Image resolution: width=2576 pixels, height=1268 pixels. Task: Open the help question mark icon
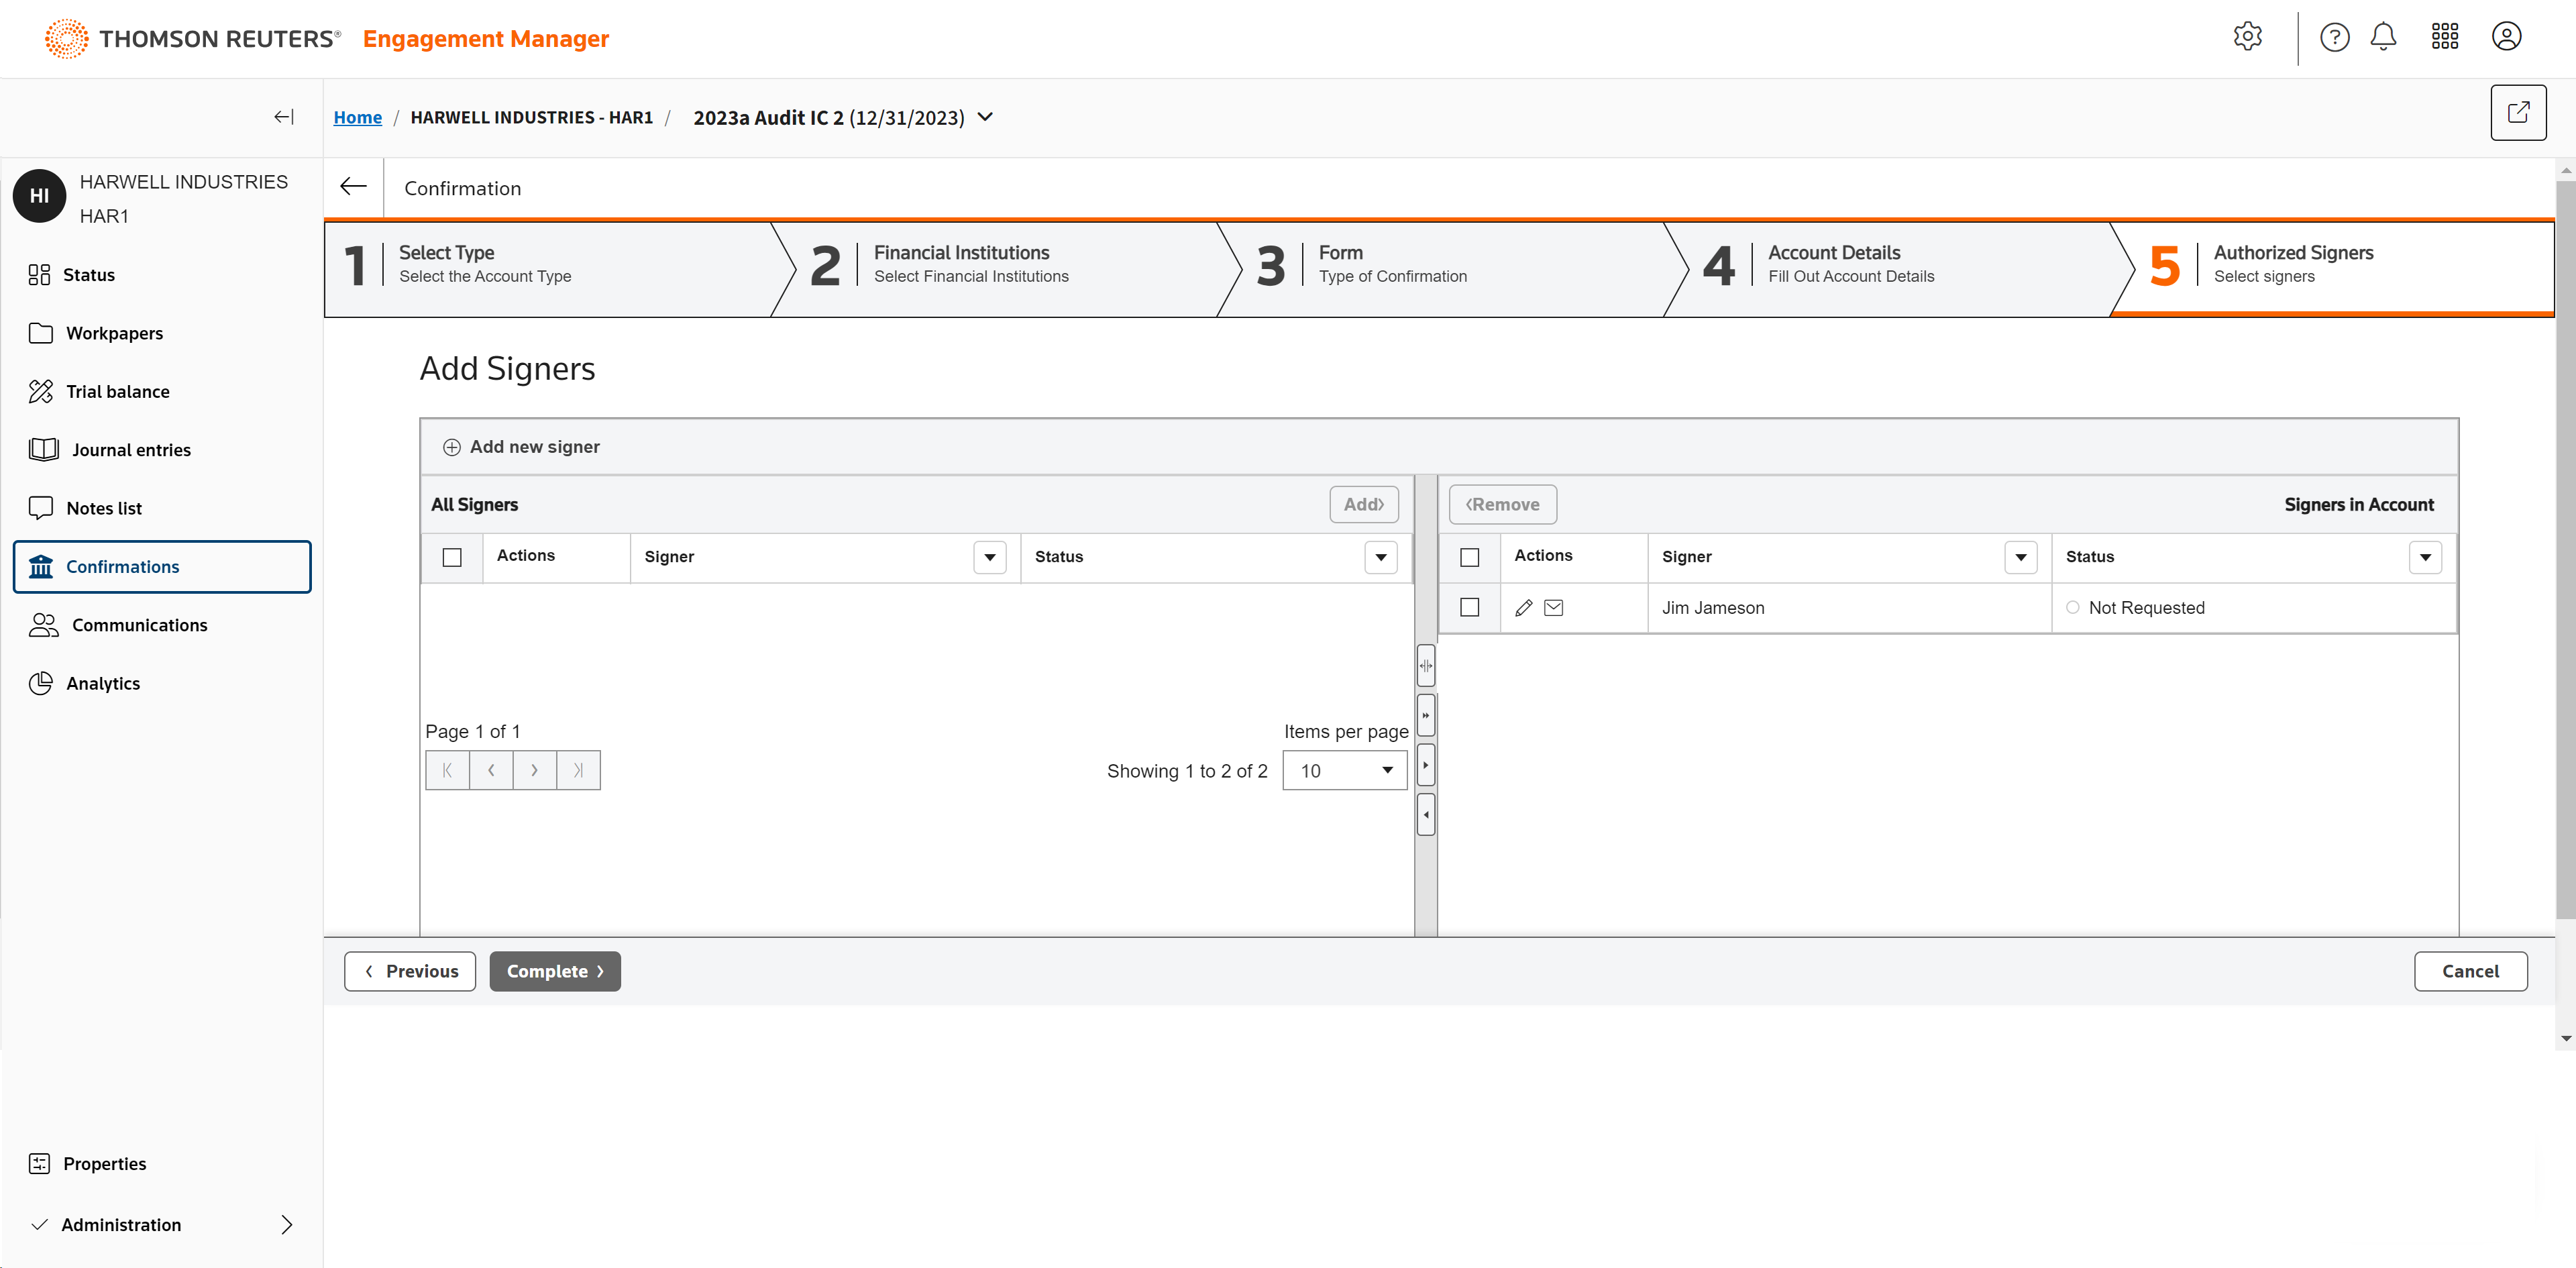click(2334, 37)
